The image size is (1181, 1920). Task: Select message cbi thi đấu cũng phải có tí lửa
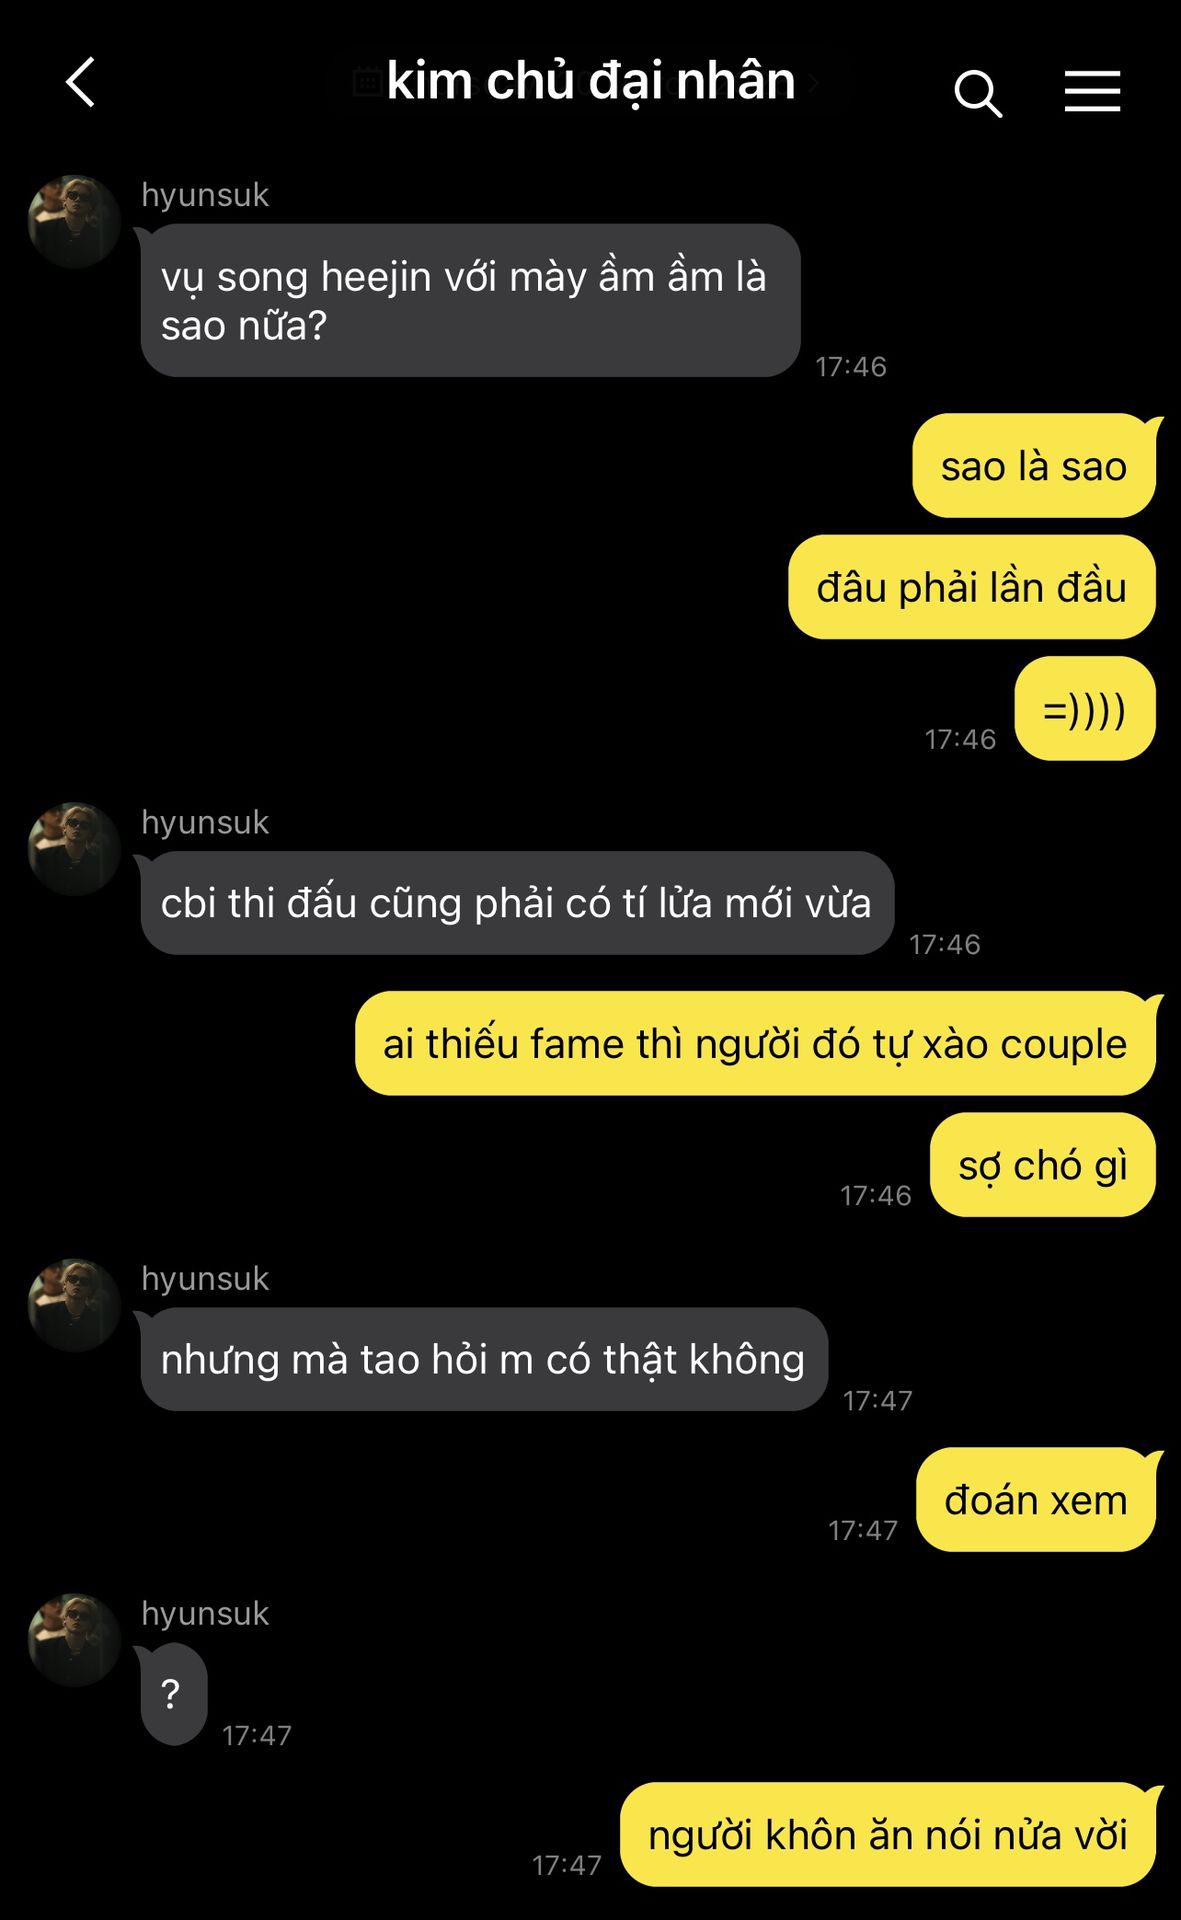pyautogui.click(x=517, y=903)
